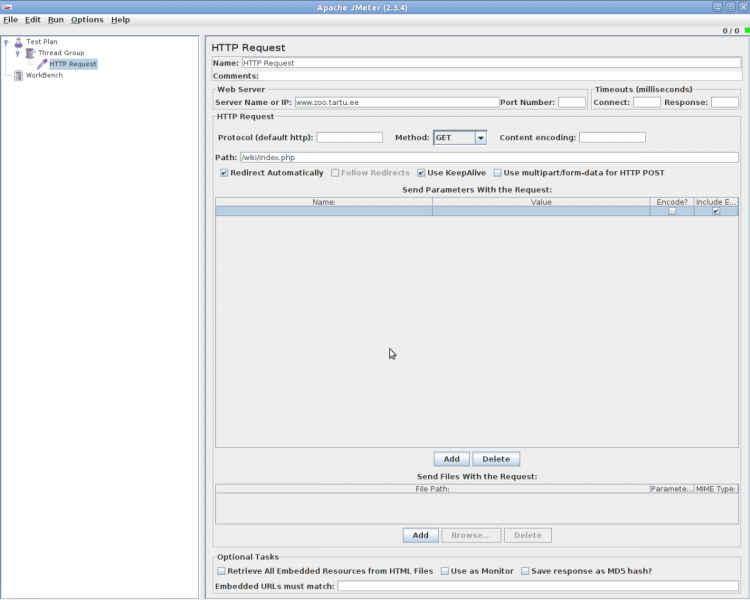Minimize the JMeter window
Image resolution: width=750 pixels, height=600 pixels.
(717, 7)
